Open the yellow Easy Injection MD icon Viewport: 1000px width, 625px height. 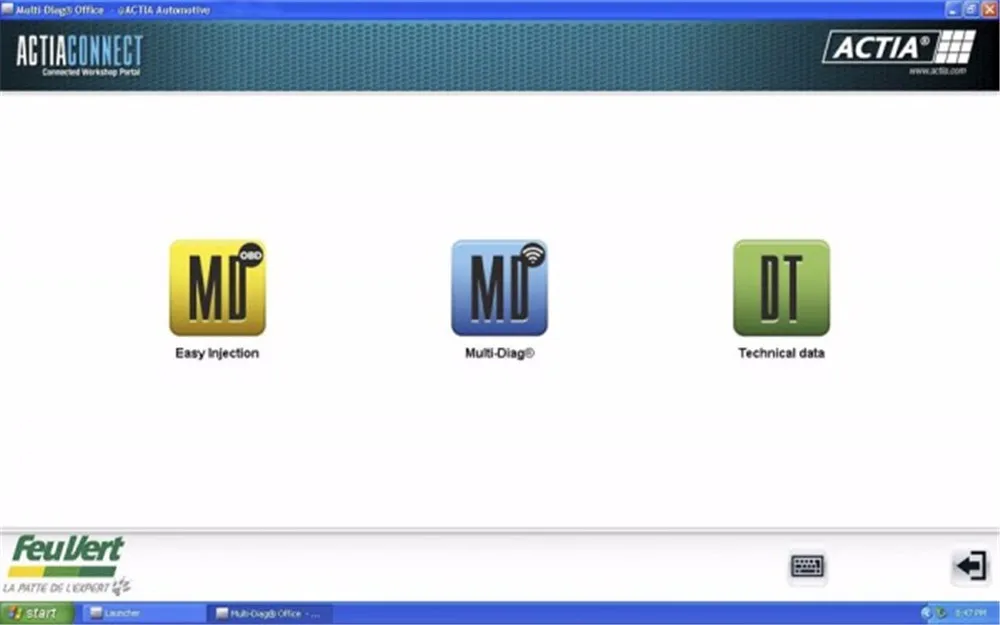click(217, 288)
